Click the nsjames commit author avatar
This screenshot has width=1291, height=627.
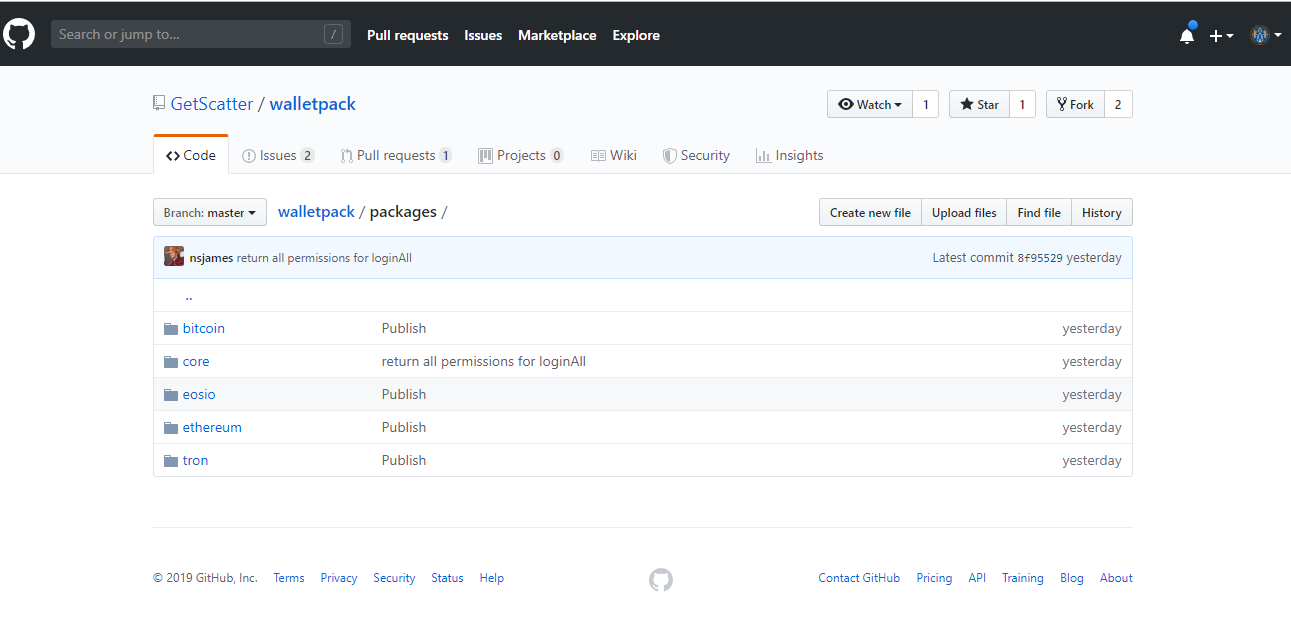click(x=174, y=257)
